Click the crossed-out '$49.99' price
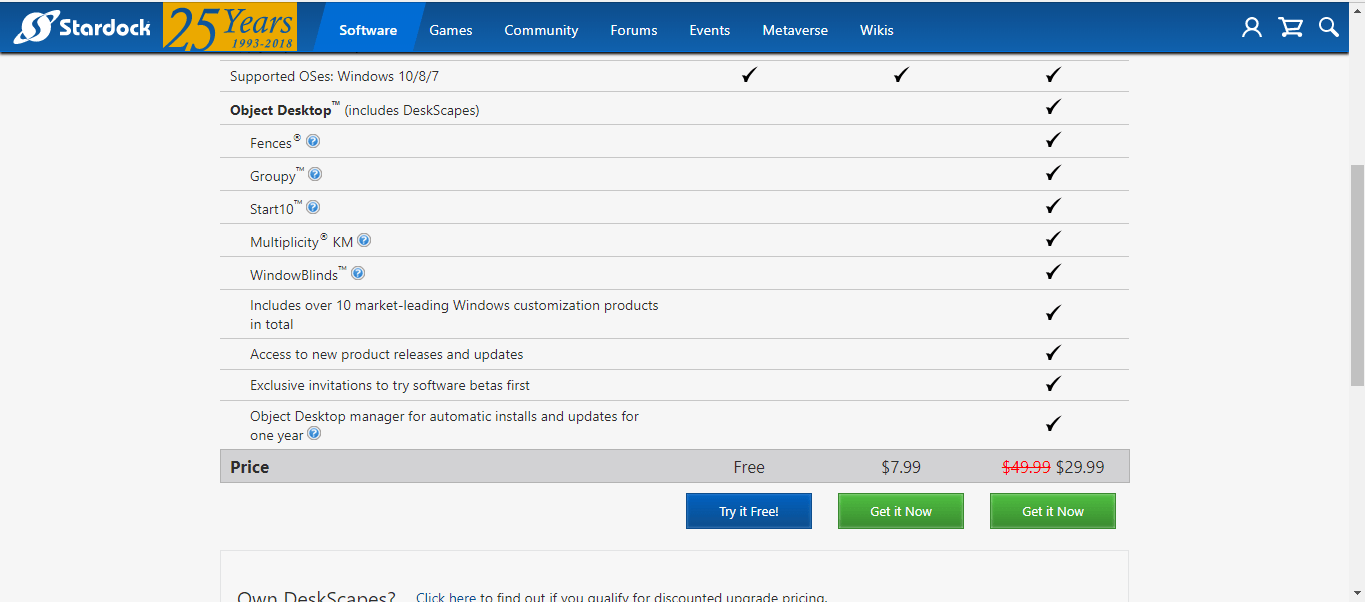The image size is (1365, 602). [x=1026, y=467]
